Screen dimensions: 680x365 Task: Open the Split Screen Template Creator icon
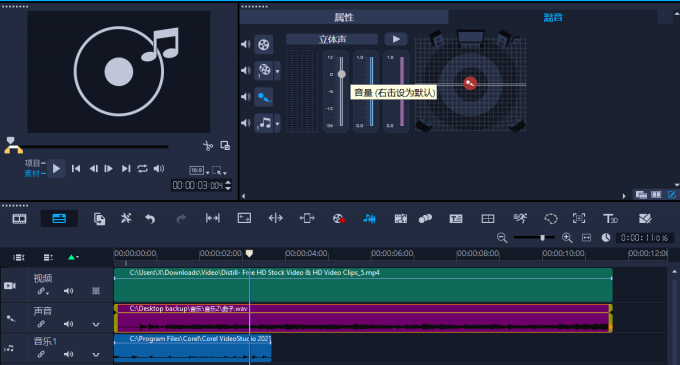point(645,218)
